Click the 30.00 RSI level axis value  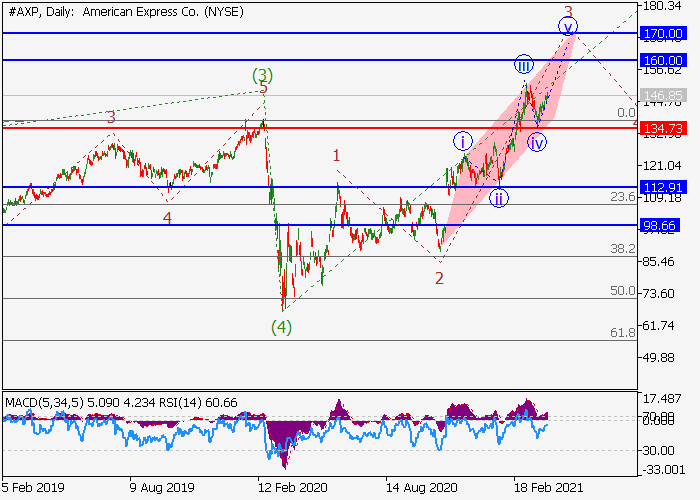pos(658,450)
